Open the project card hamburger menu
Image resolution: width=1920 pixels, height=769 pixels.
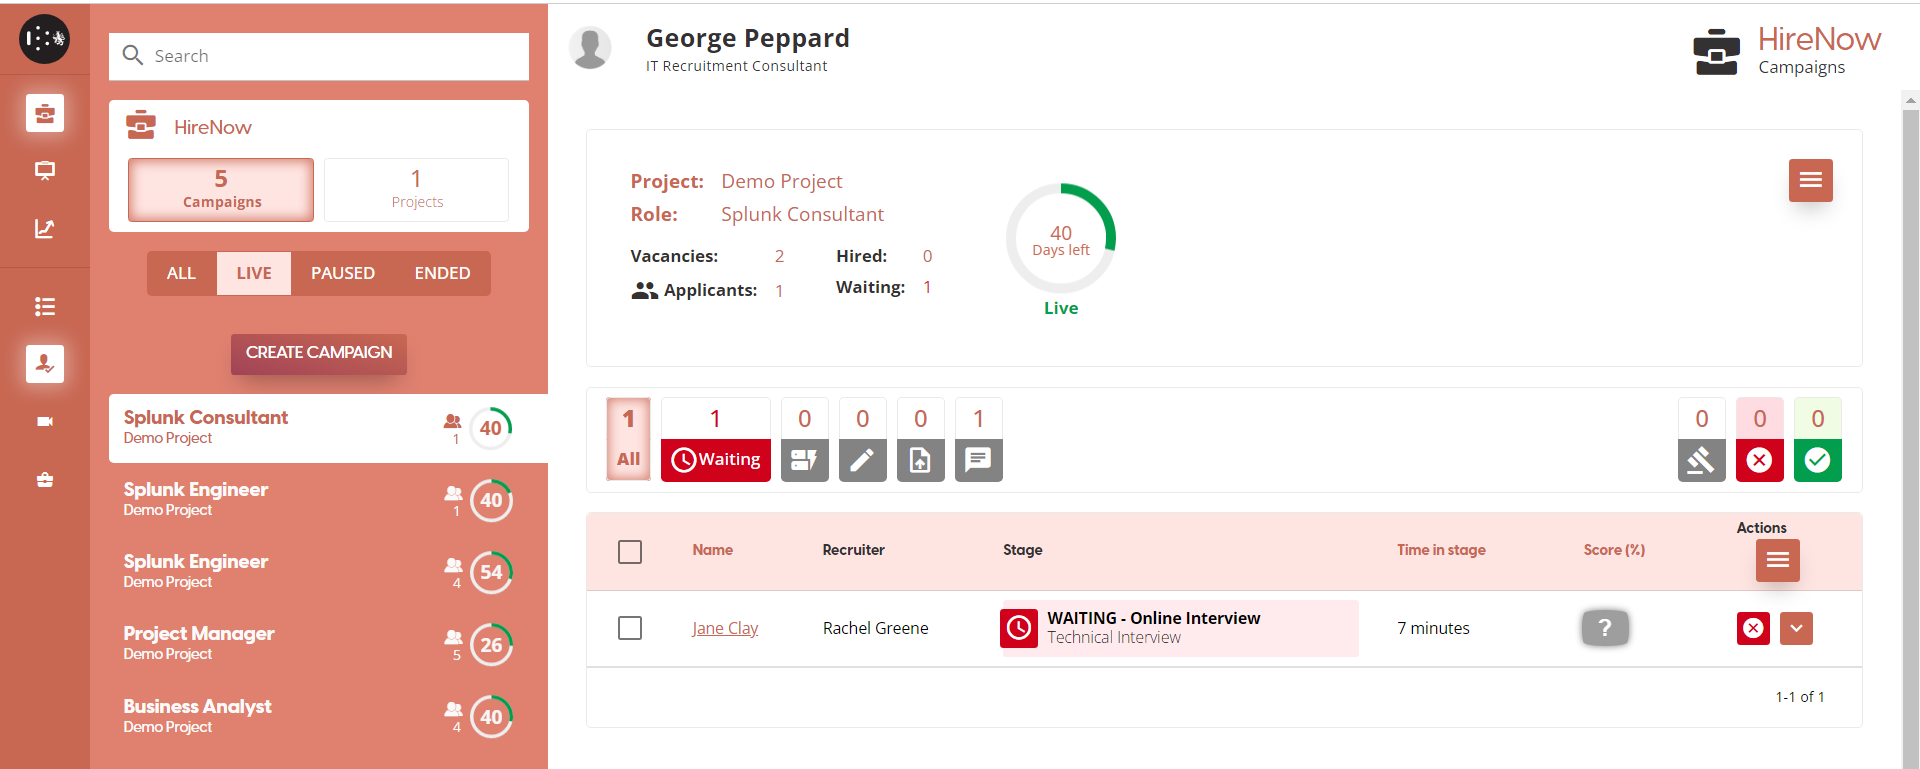coord(1810,180)
